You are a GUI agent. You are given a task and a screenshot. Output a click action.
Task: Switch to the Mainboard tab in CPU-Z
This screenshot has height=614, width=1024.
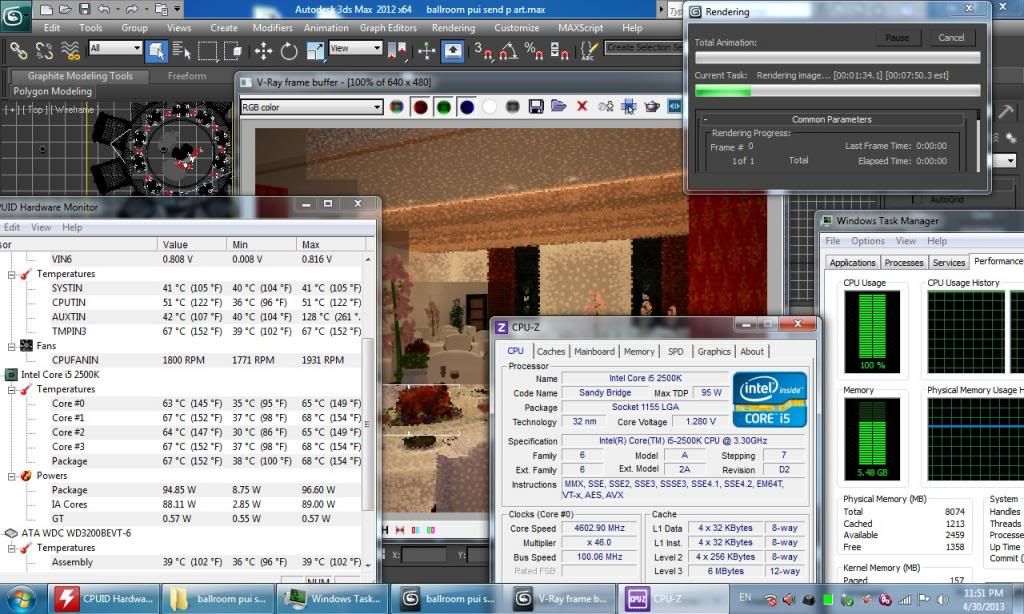(x=594, y=351)
